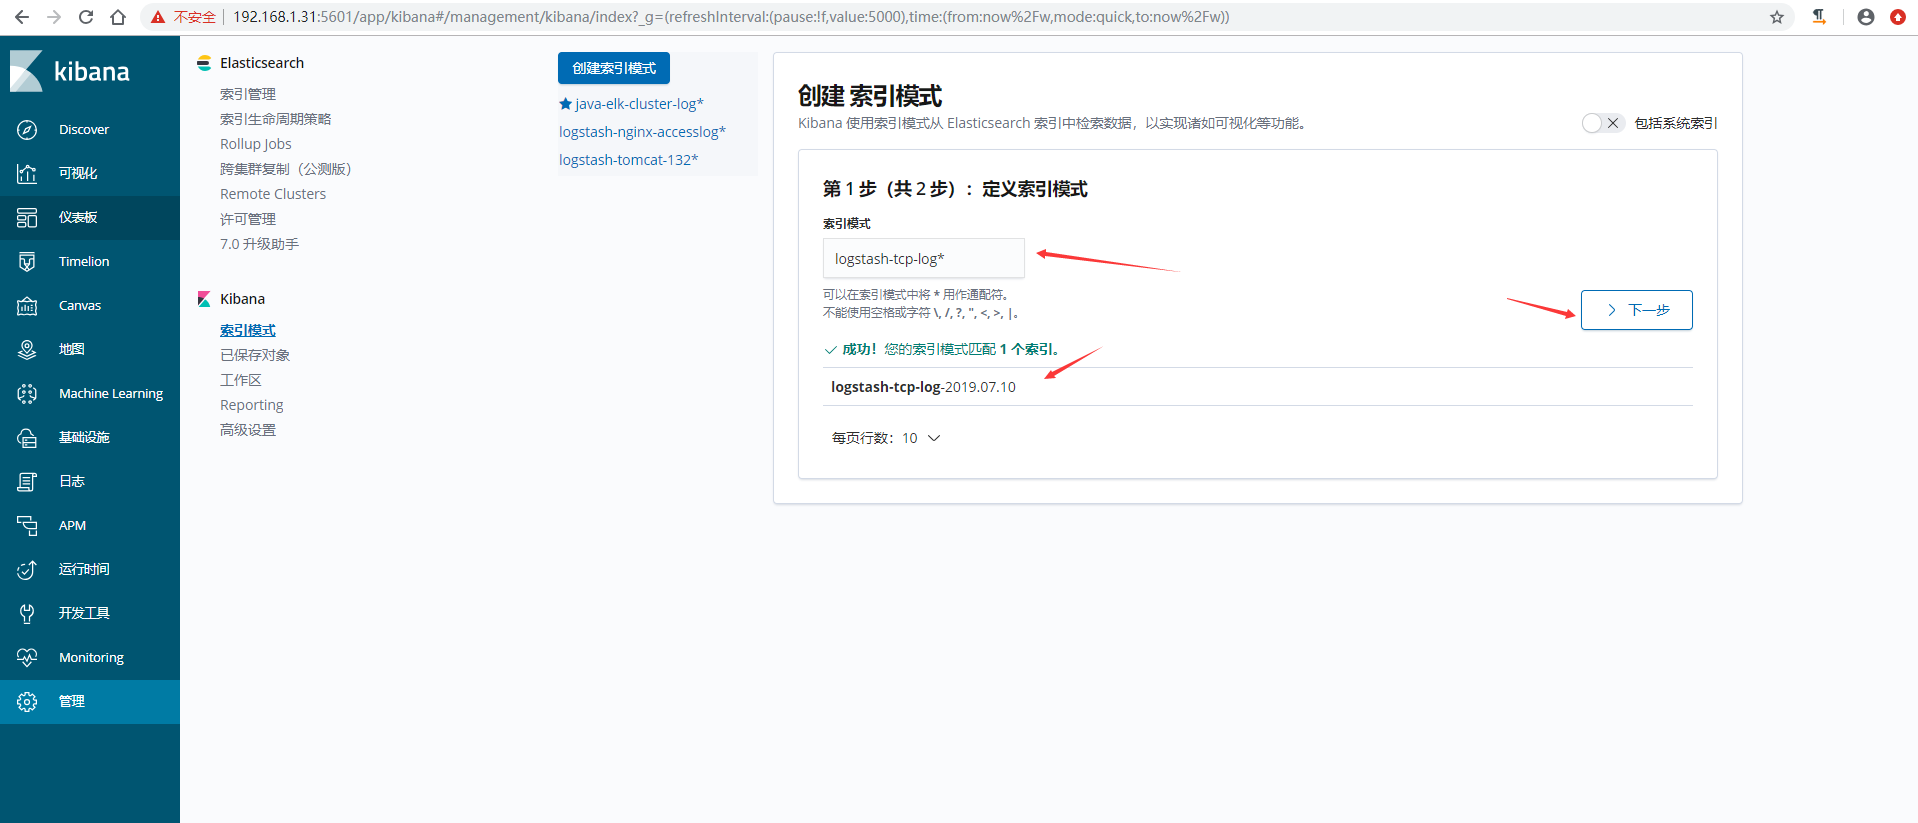Click the next step button
Viewport: 1918px width, 823px height.
(x=1637, y=310)
